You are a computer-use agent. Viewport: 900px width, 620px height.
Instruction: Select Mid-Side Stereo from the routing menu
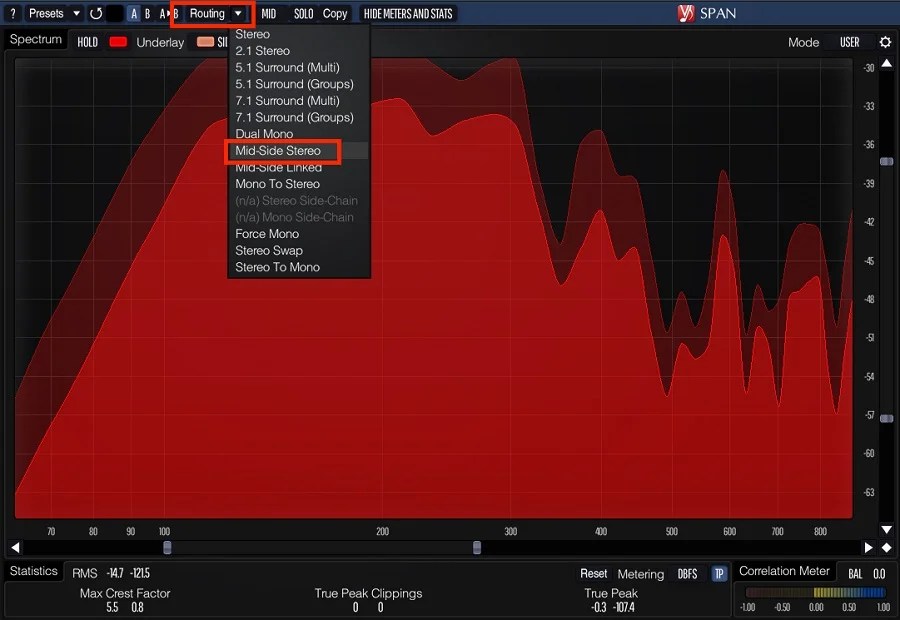(283, 150)
